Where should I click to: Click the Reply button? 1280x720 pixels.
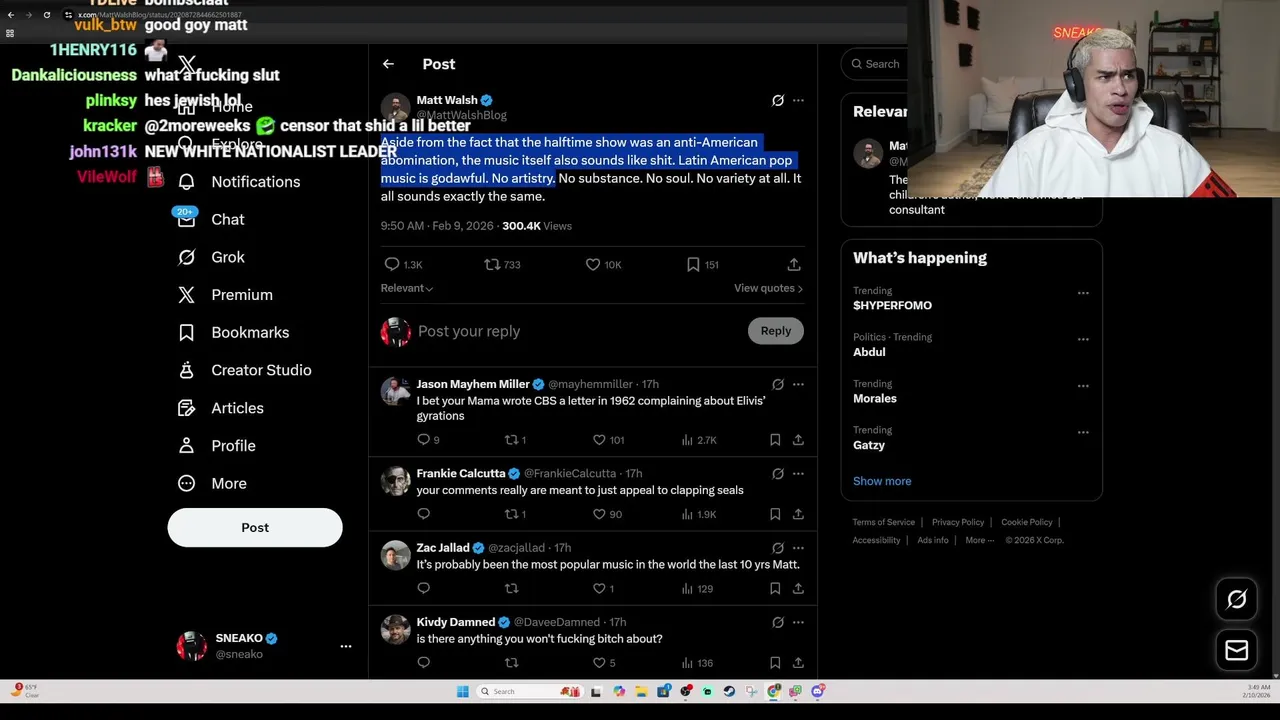coord(776,331)
